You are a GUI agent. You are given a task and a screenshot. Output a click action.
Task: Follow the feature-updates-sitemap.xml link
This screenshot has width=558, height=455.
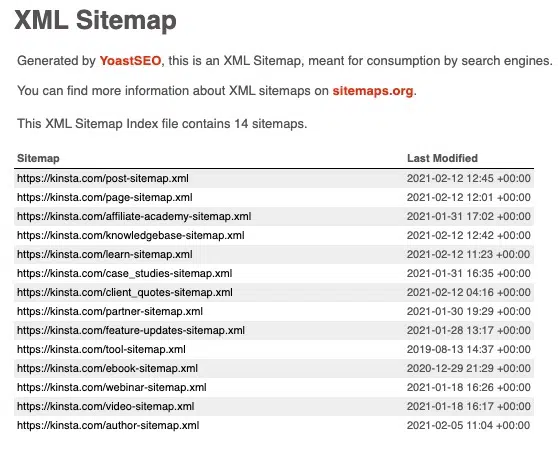(x=131, y=330)
